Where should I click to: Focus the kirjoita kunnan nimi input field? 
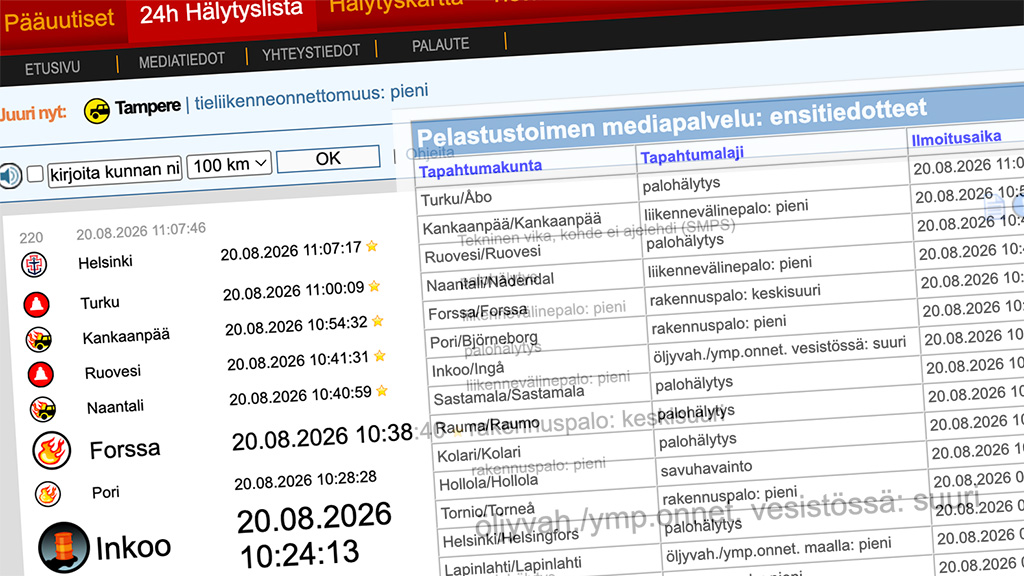pos(114,172)
